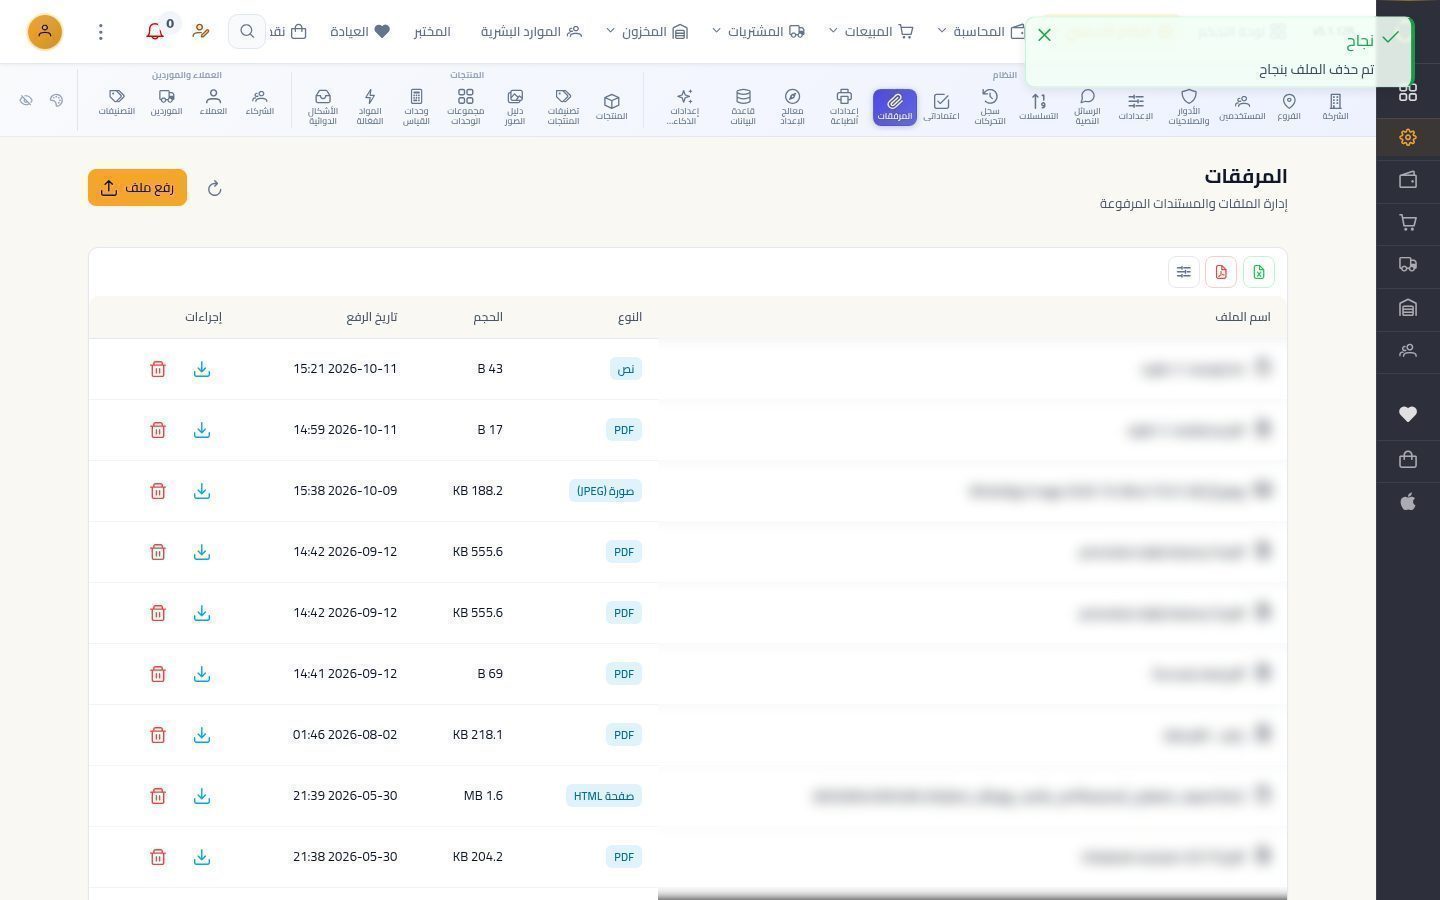
Task: Open سجل التحركات activity log icon
Action: [x=989, y=106]
